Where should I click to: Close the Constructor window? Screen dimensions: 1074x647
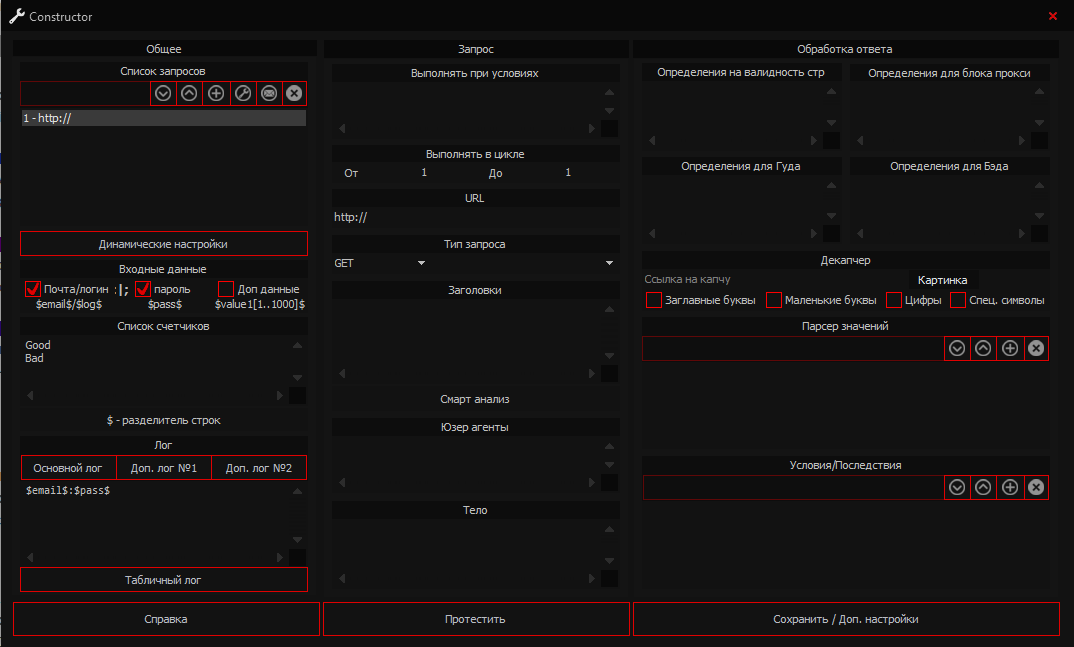tap(1053, 16)
